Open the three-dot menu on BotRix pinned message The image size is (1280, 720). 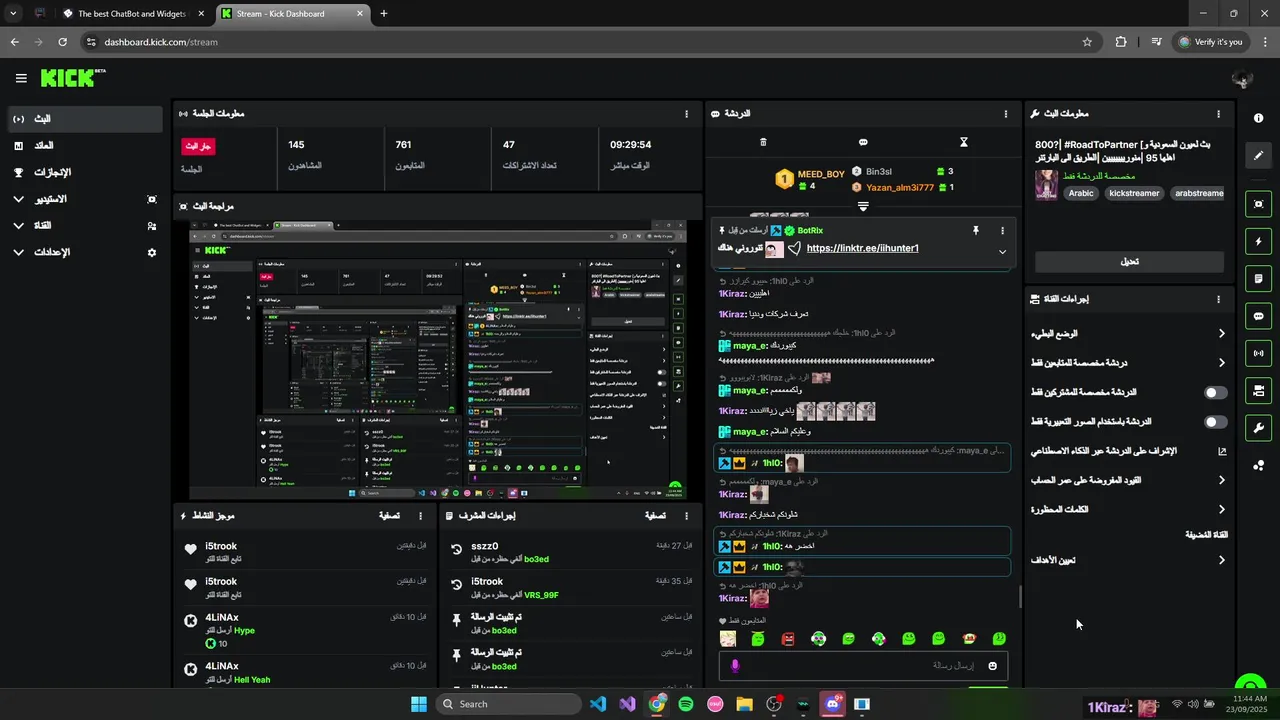(x=1002, y=230)
